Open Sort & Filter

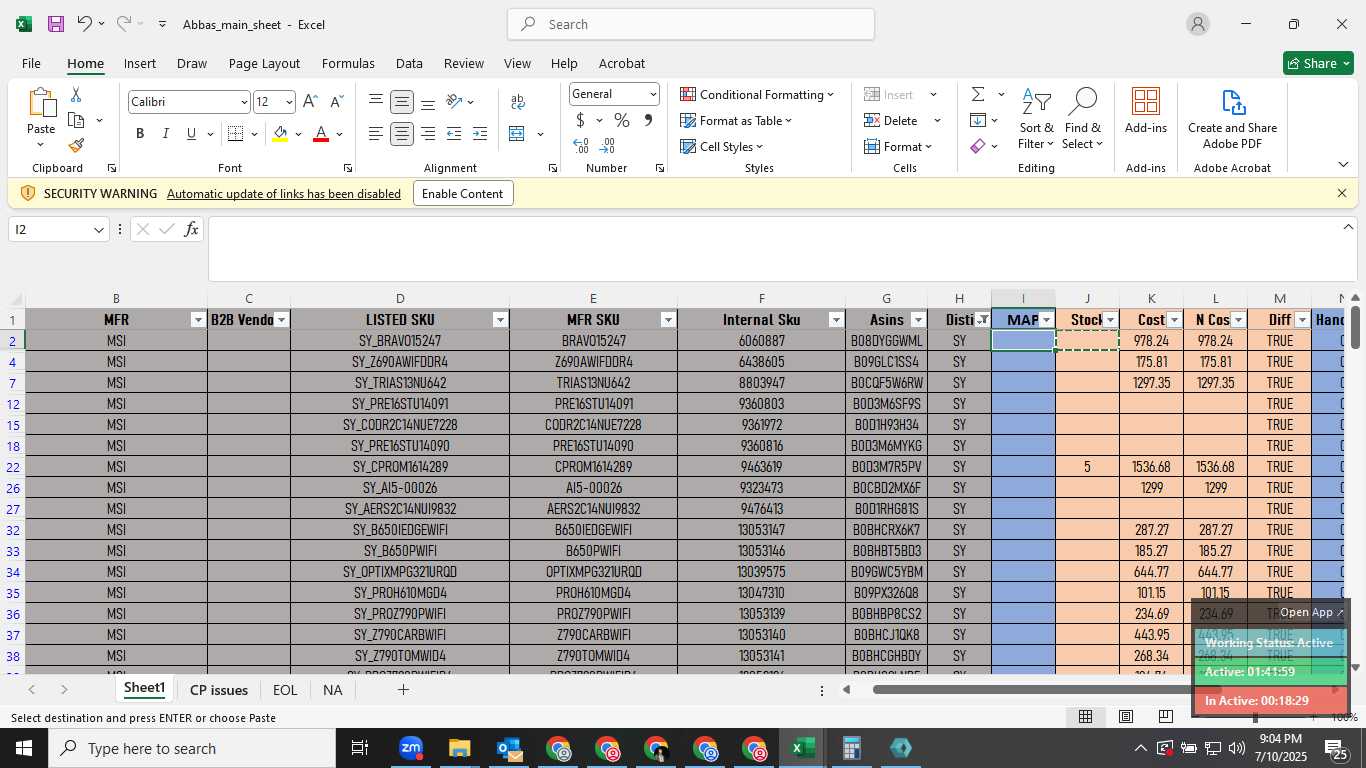[x=1036, y=119]
